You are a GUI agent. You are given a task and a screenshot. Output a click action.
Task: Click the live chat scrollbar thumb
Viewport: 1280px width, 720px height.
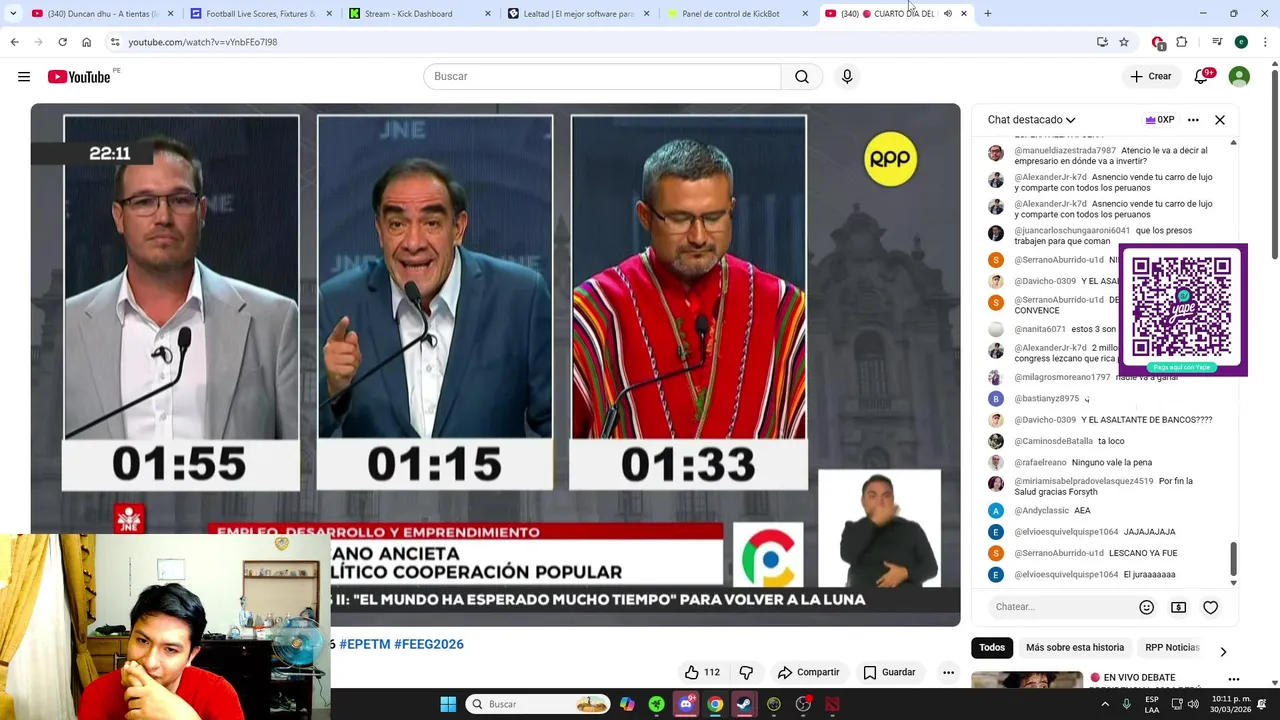click(x=1233, y=559)
